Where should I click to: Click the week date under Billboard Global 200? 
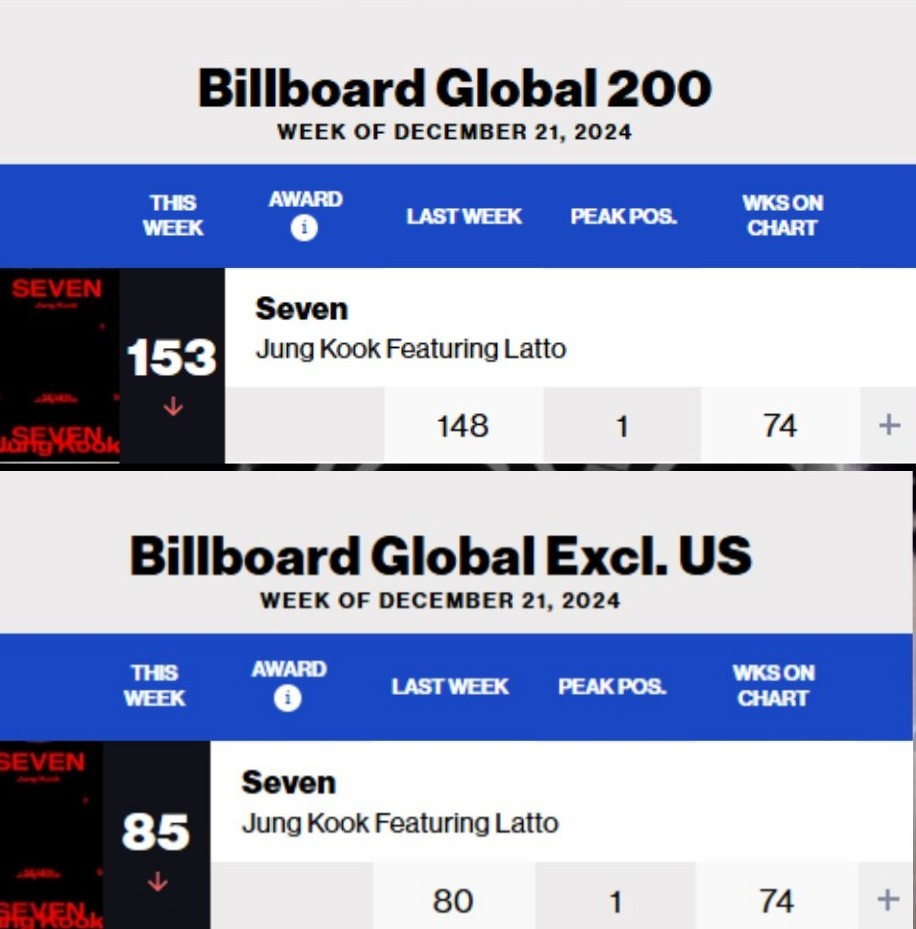[454, 132]
